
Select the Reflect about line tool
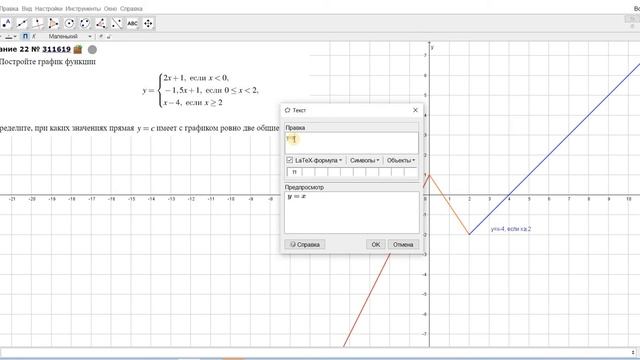coord(117,23)
